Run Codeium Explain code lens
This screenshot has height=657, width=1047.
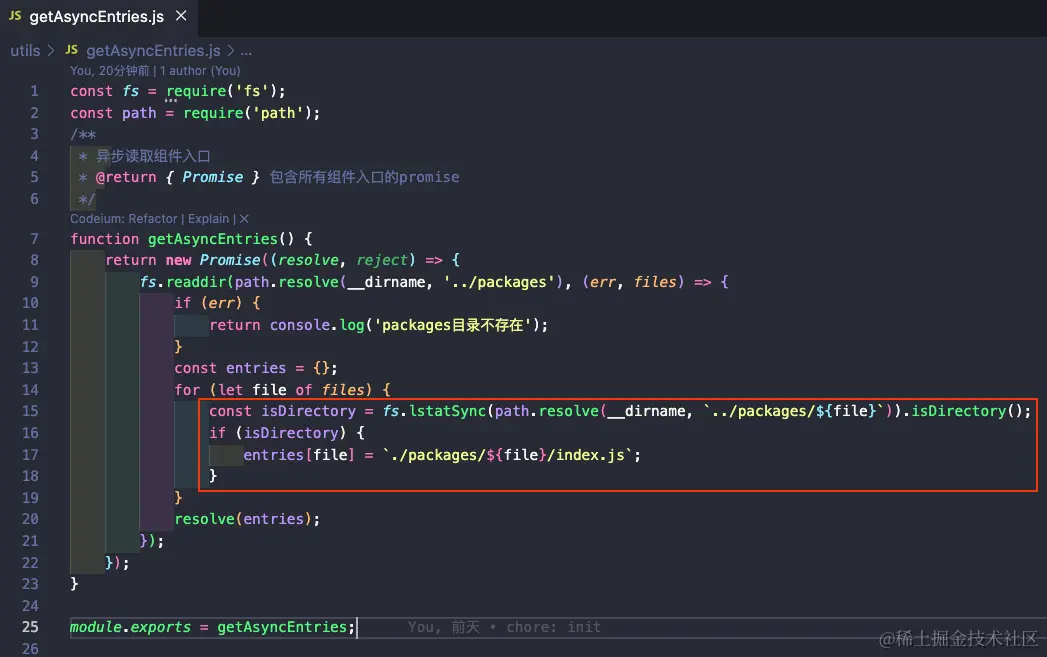(x=208, y=219)
